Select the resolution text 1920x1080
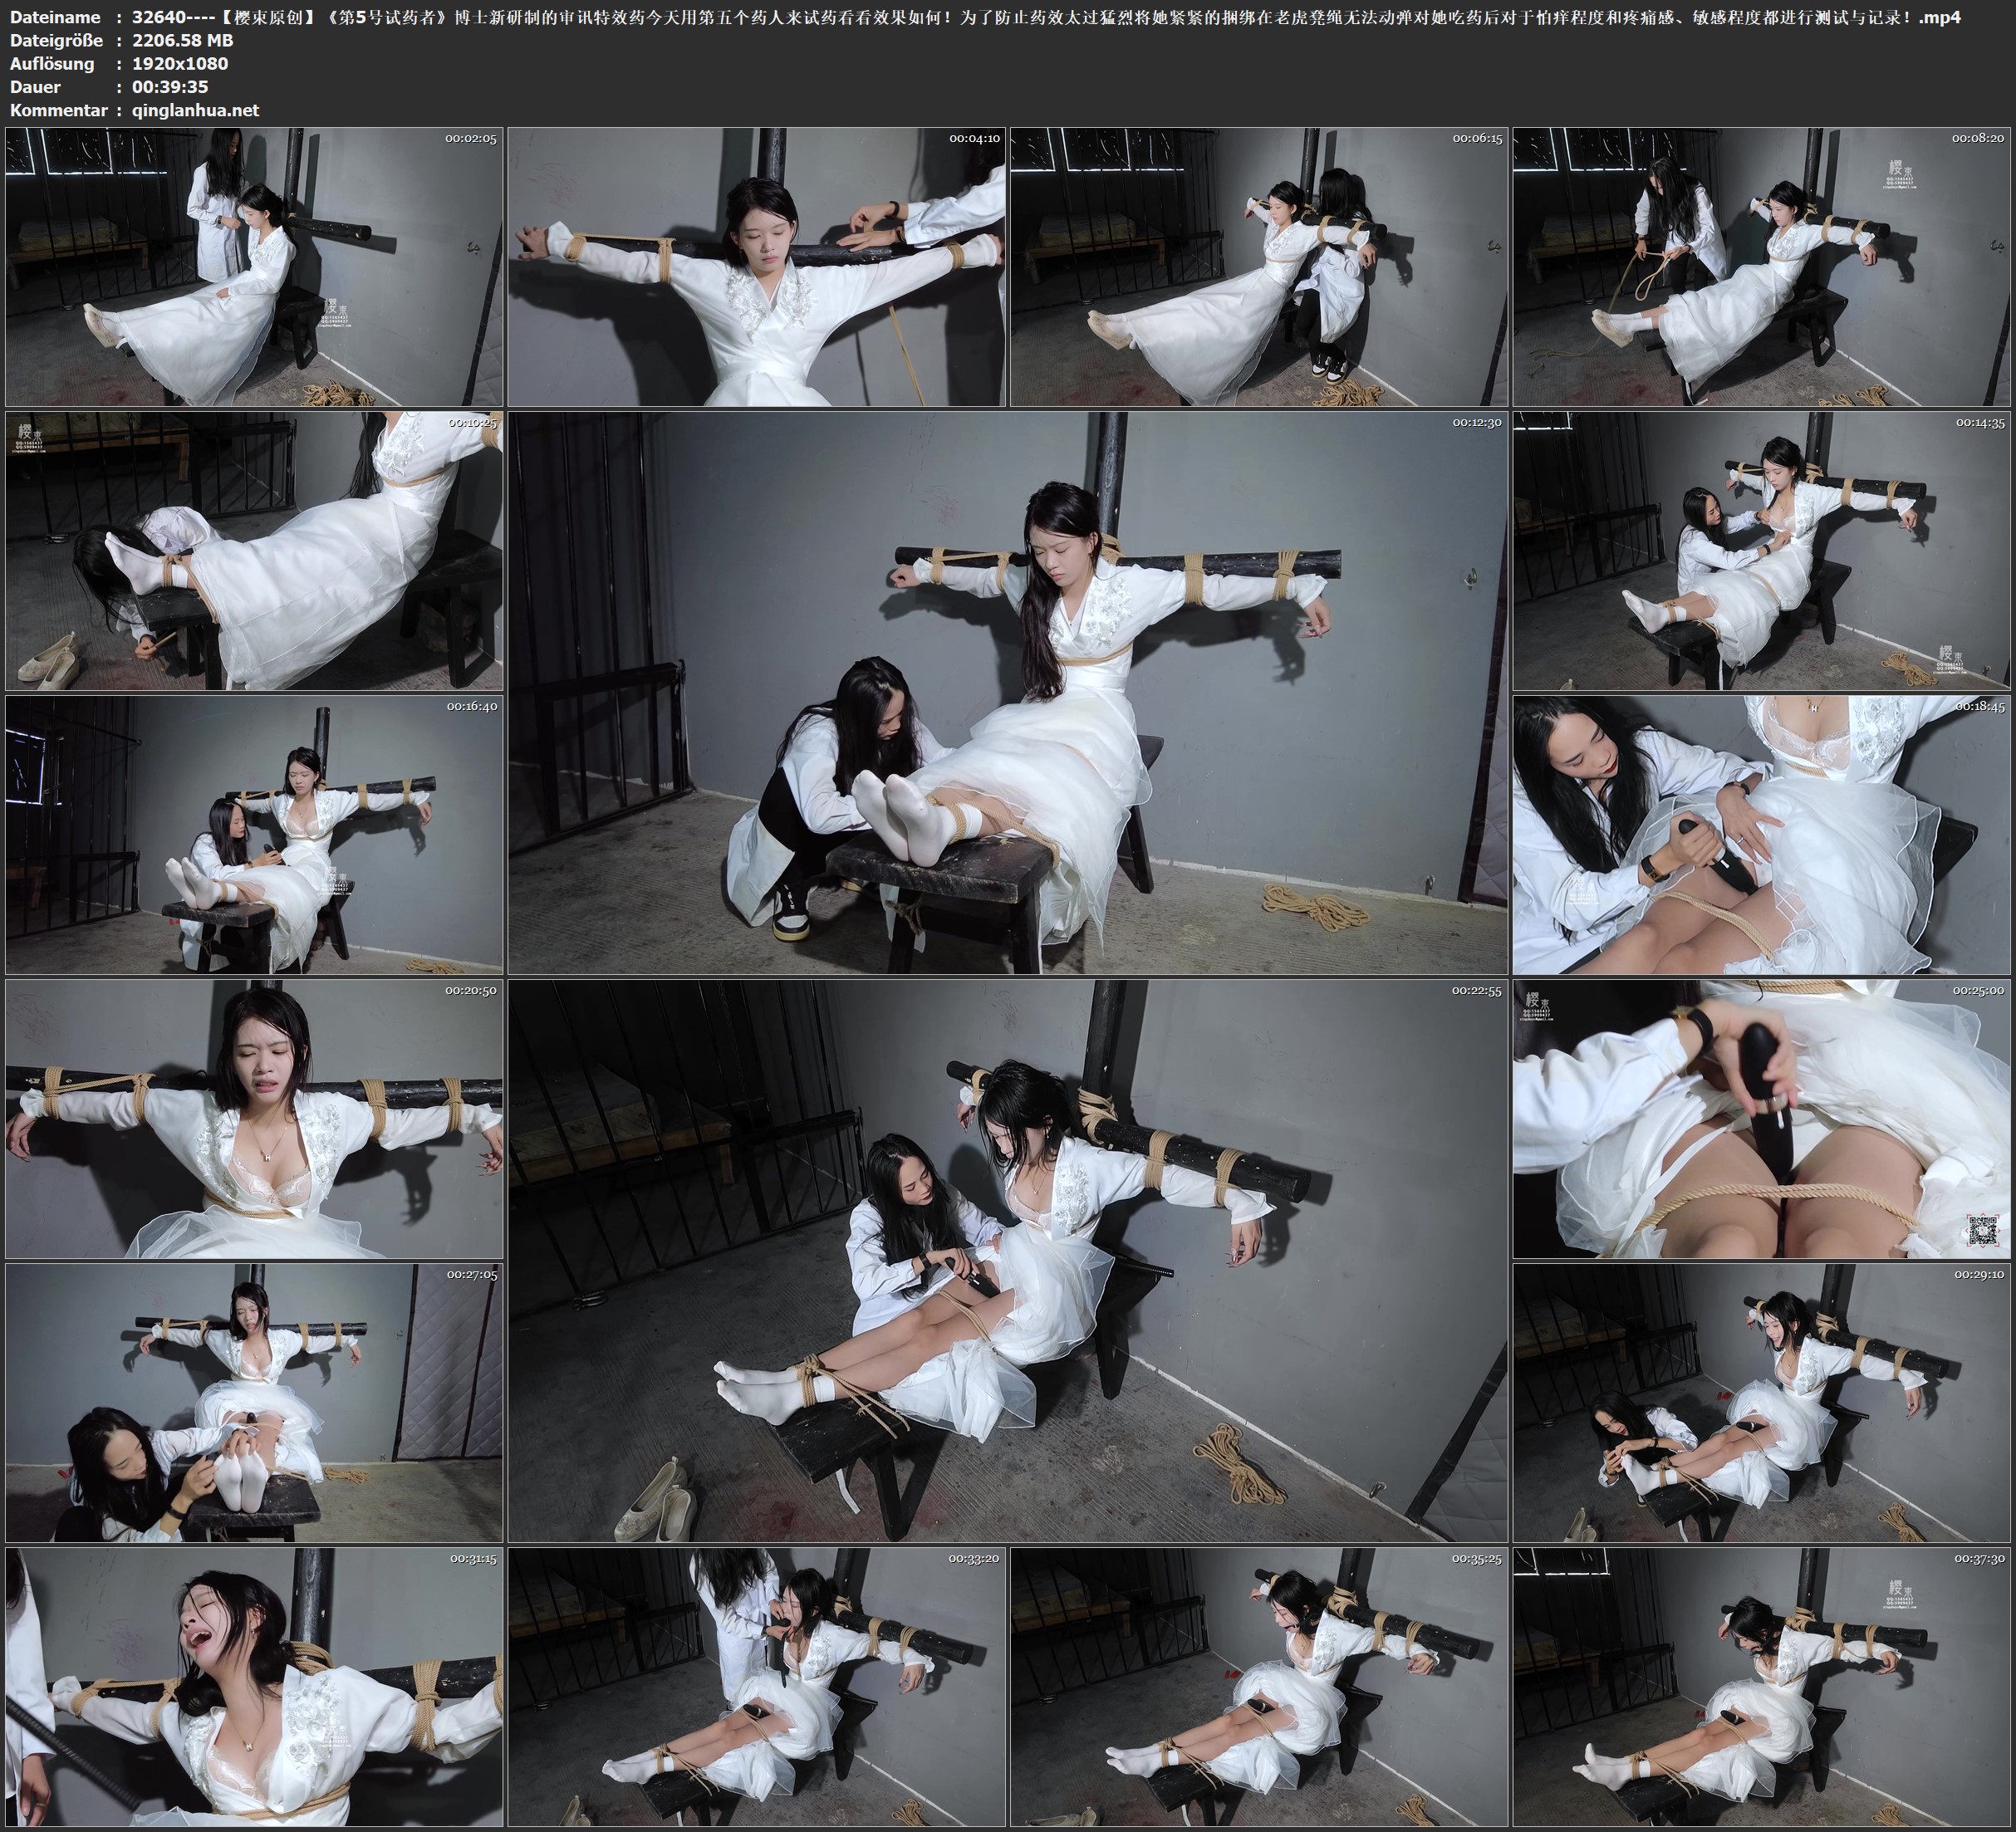Image resolution: width=2016 pixels, height=1832 pixels. click(180, 63)
